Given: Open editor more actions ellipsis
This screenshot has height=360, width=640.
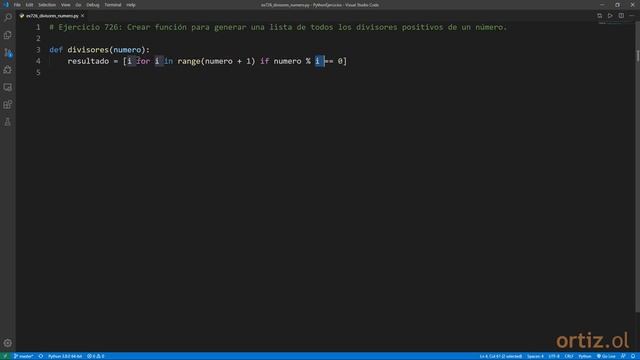Looking at the screenshot, I should pos(632,16).
